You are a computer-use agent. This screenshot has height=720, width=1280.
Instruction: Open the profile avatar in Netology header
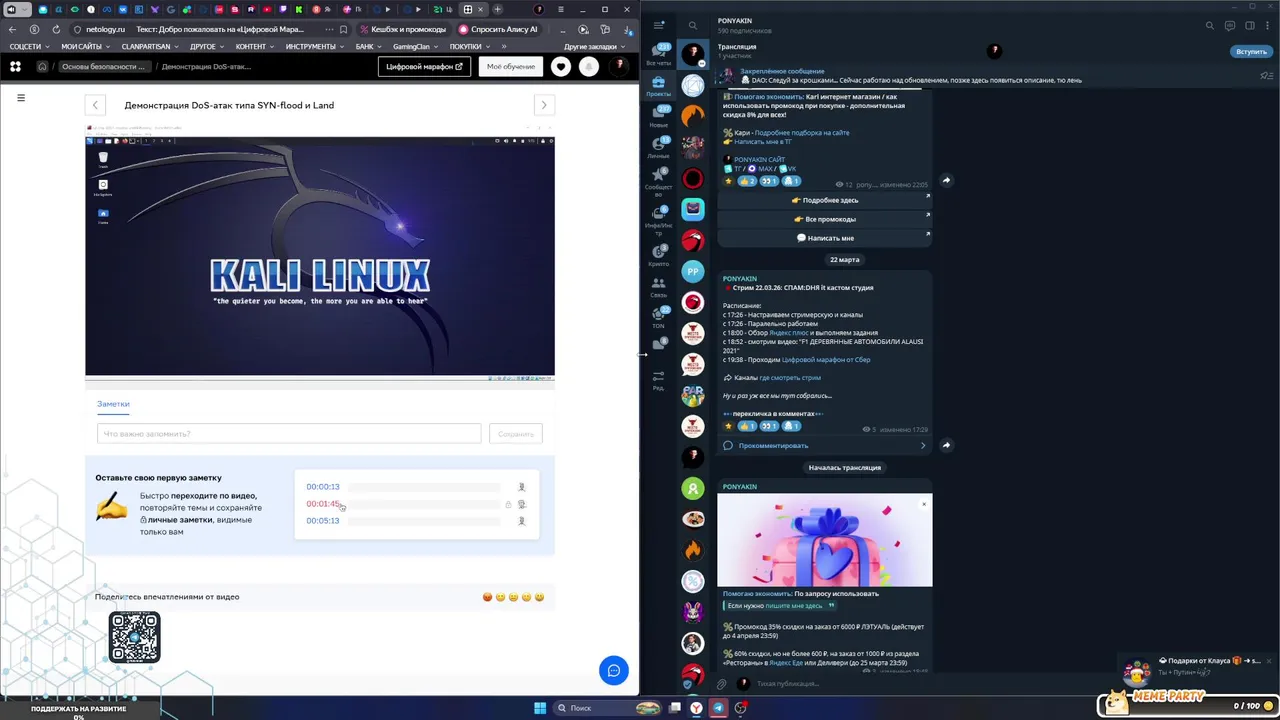coord(620,66)
